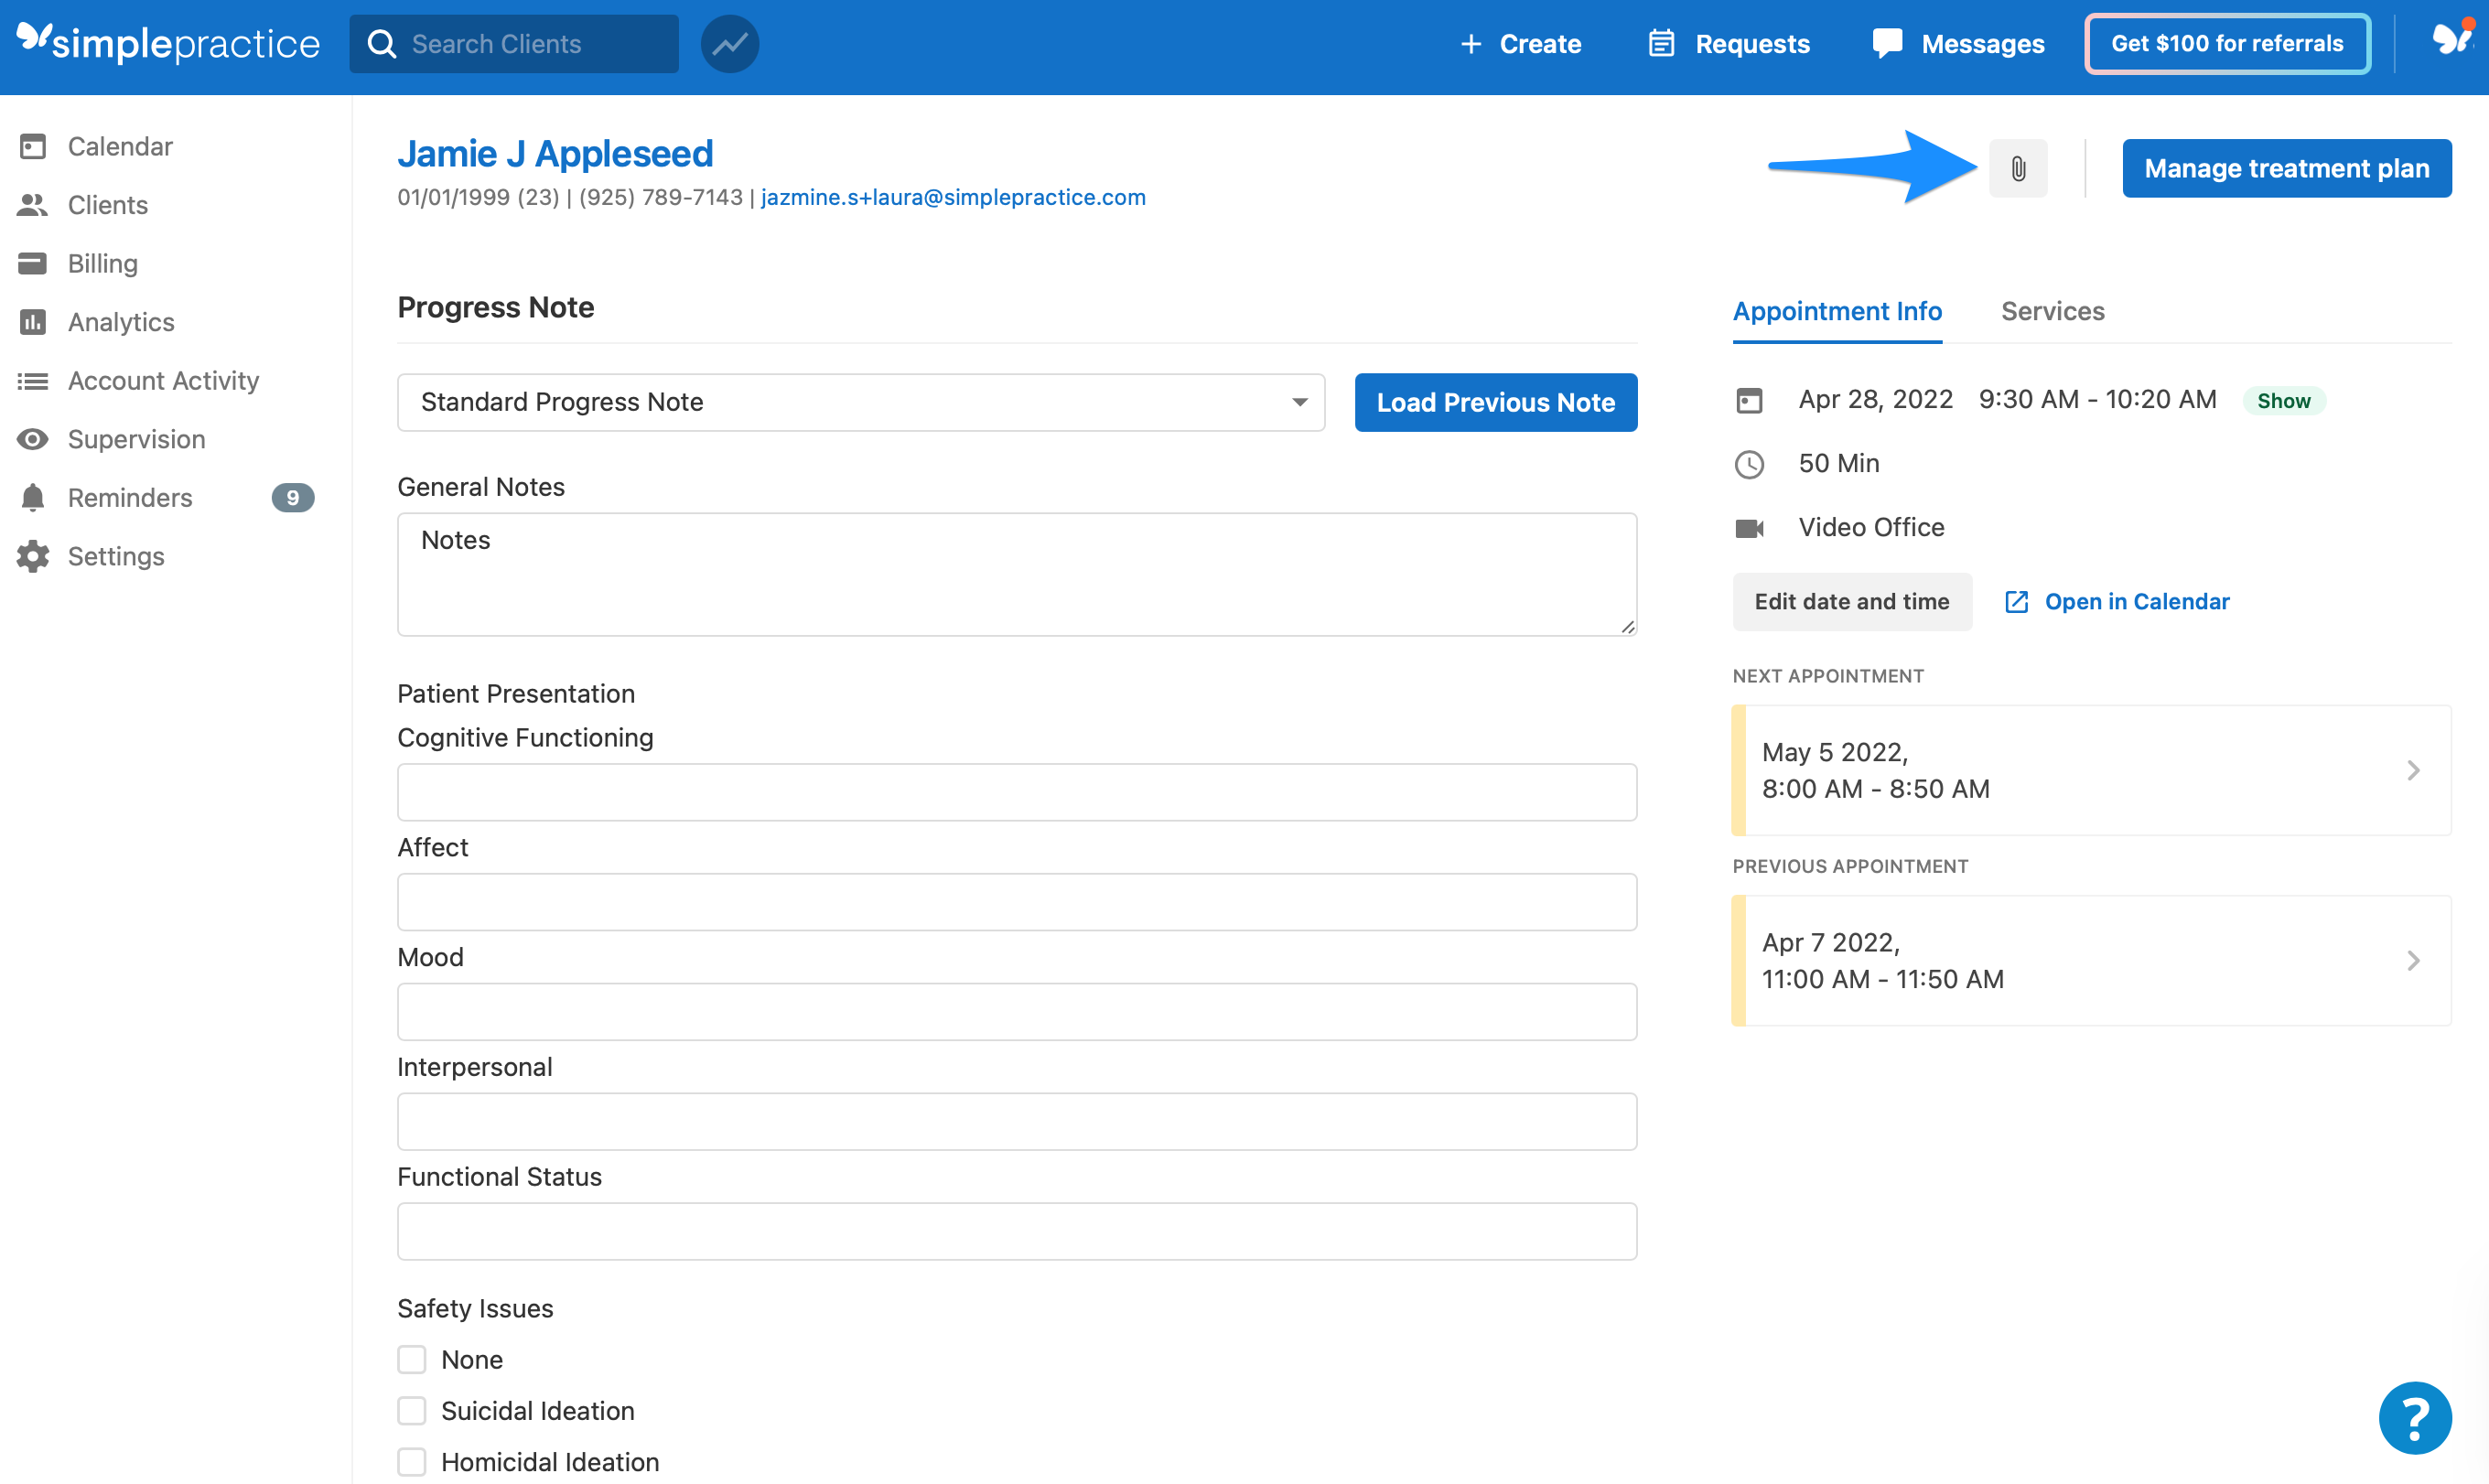The height and width of the screenshot is (1484, 2489).
Task: Expand the Apr 7 previous appointment entry
Action: click(2089, 960)
